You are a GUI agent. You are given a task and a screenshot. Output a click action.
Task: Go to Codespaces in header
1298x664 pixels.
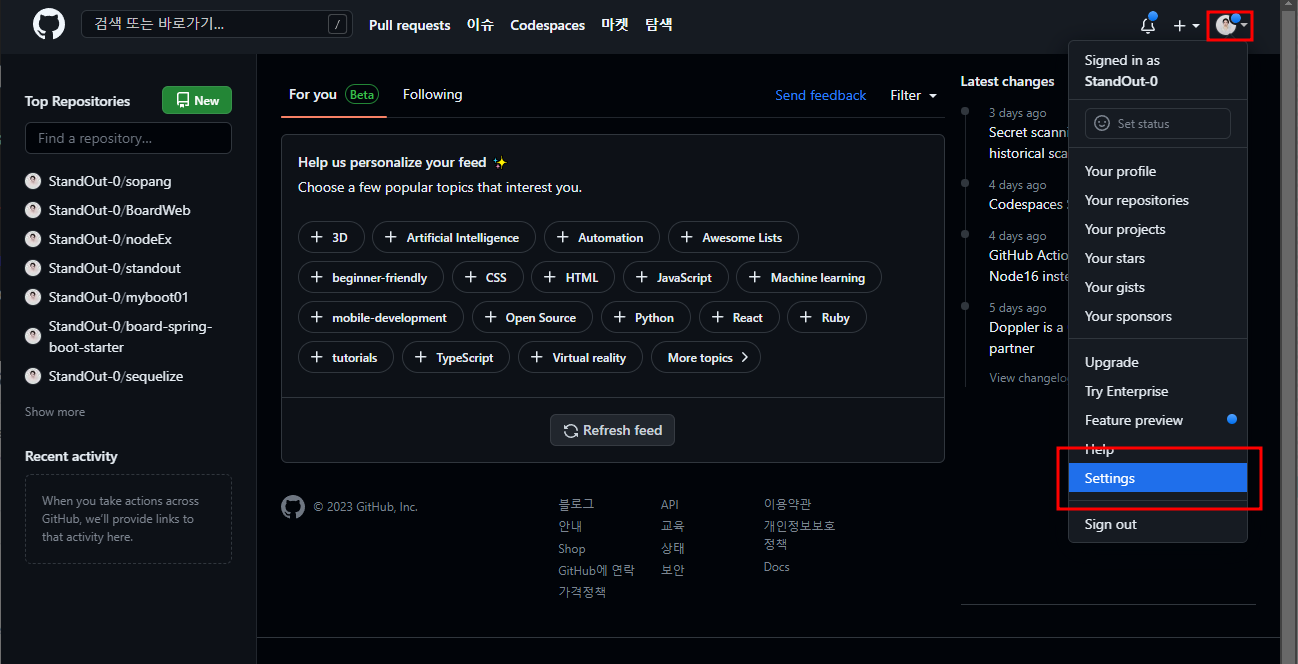pyautogui.click(x=547, y=25)
